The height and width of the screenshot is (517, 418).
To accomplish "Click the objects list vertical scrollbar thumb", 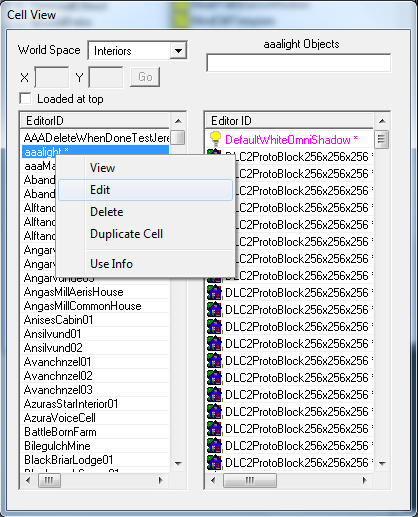I will (381, 139).
